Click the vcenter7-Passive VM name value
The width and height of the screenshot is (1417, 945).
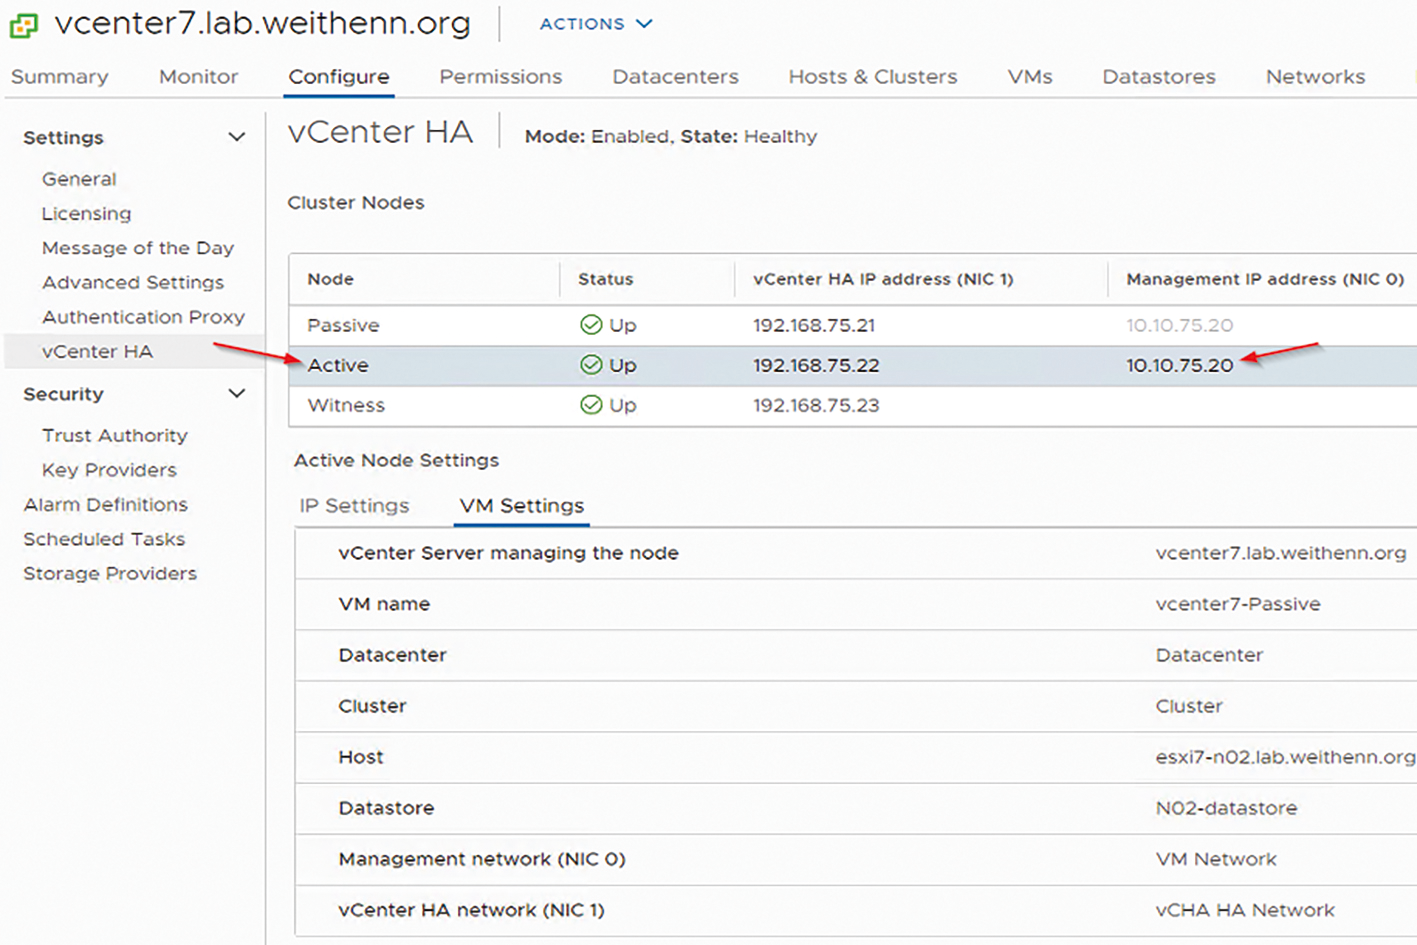[1238, 604]
